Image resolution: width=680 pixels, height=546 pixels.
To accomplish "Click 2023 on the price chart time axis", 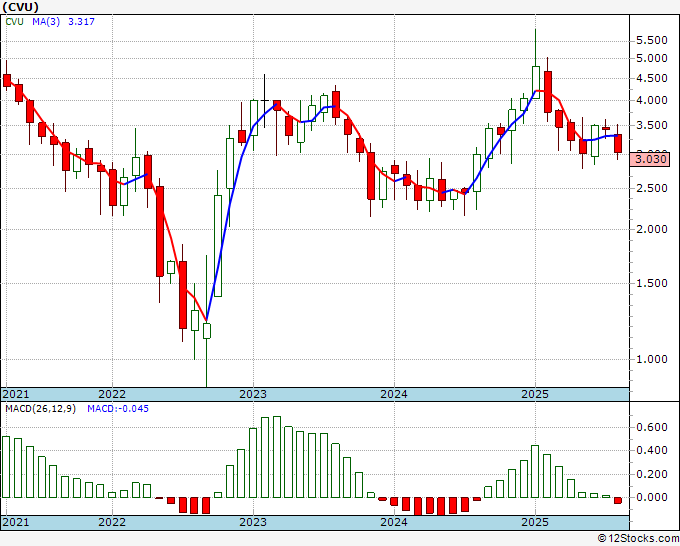I will (x=253, y=394).
